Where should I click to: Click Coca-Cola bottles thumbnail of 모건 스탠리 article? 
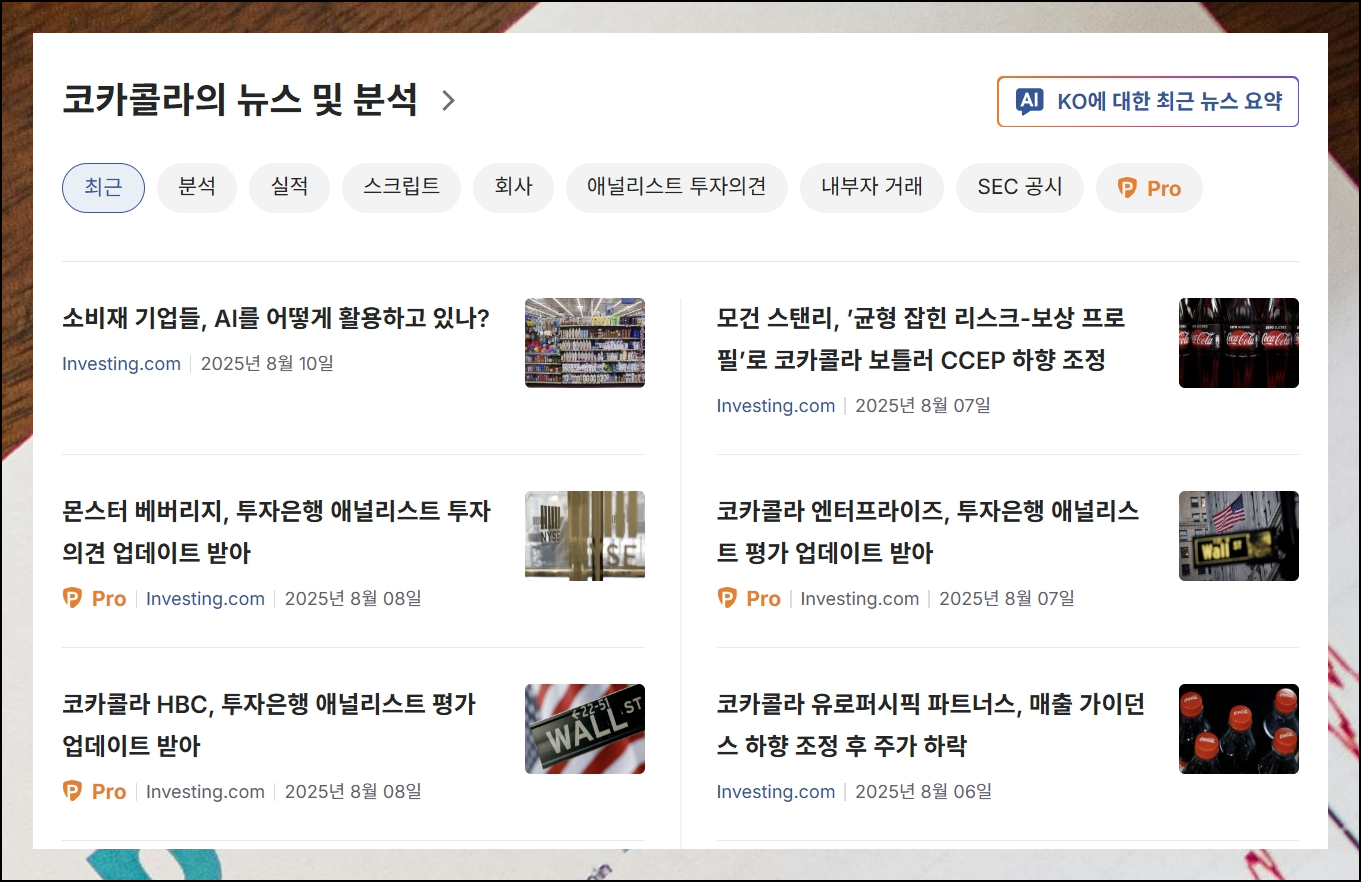click(x=1239, y=343)
